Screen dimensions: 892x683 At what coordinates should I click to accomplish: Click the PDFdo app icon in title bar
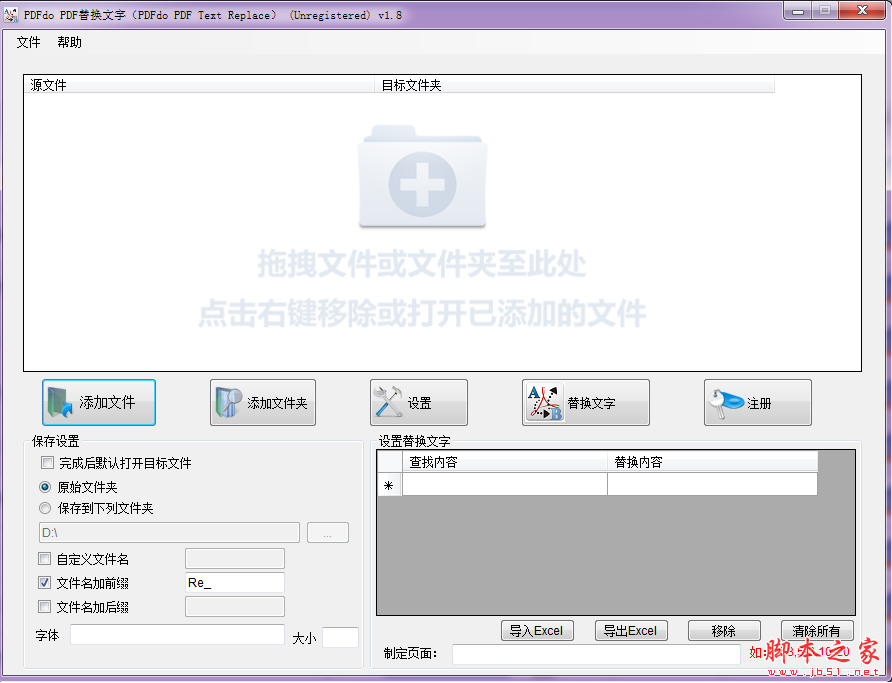(11, 15)
